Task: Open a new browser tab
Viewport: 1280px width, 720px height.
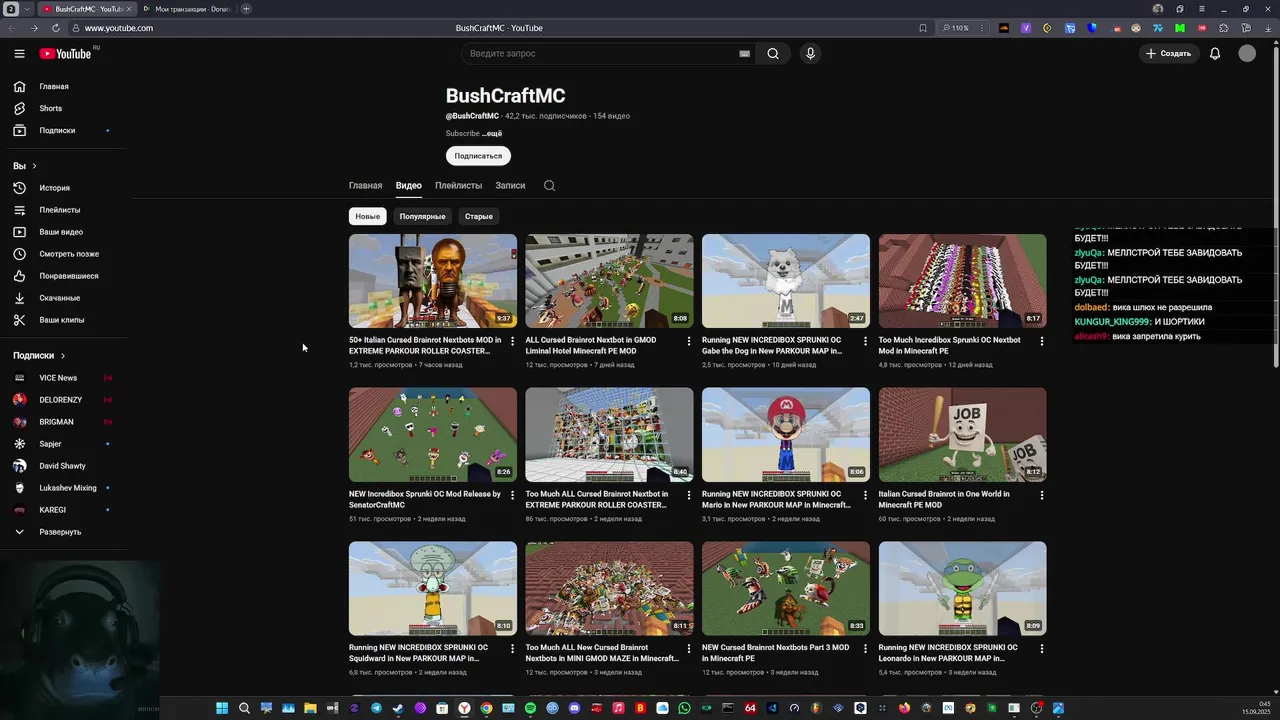Action: pos(246,9)
